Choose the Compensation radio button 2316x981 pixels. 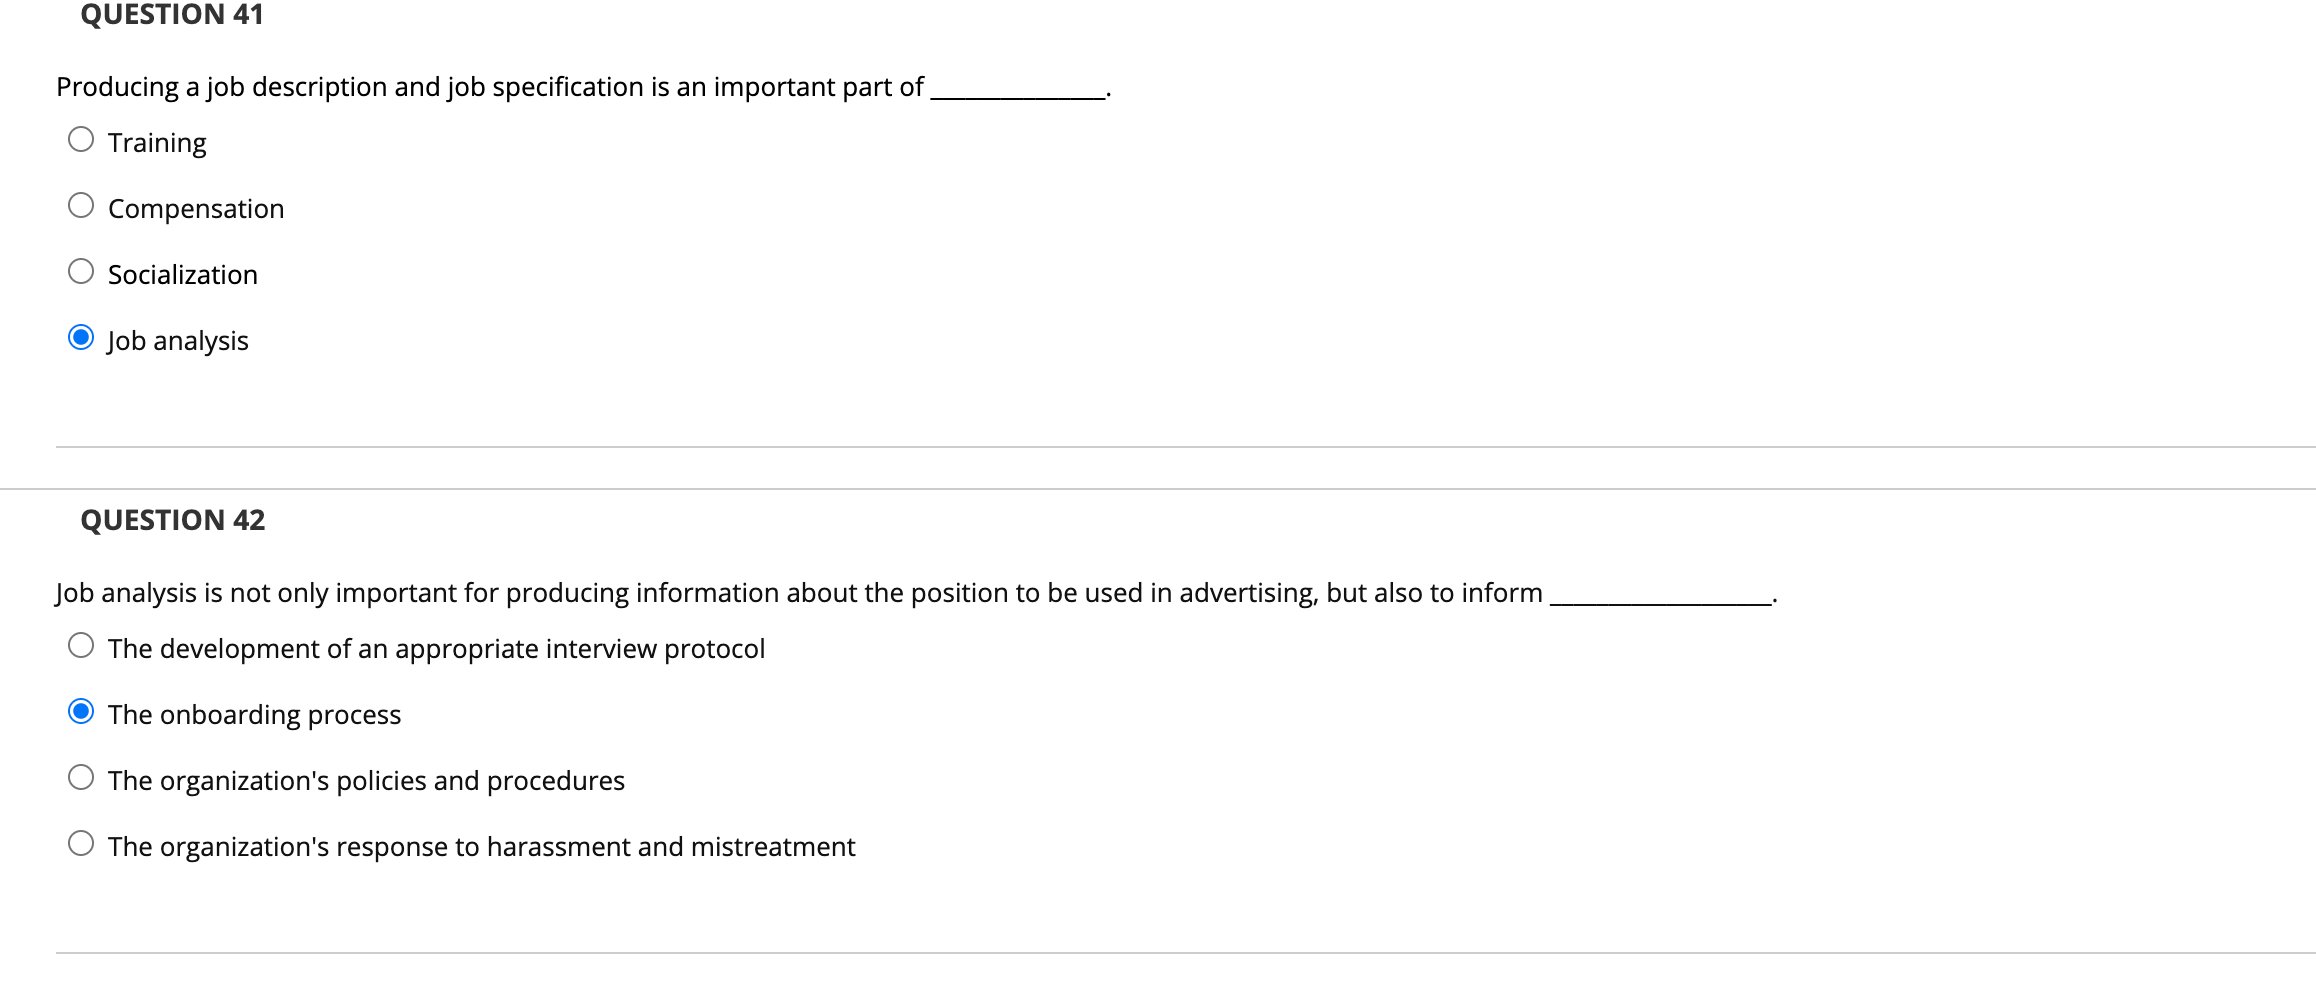(x=81, y=205)
